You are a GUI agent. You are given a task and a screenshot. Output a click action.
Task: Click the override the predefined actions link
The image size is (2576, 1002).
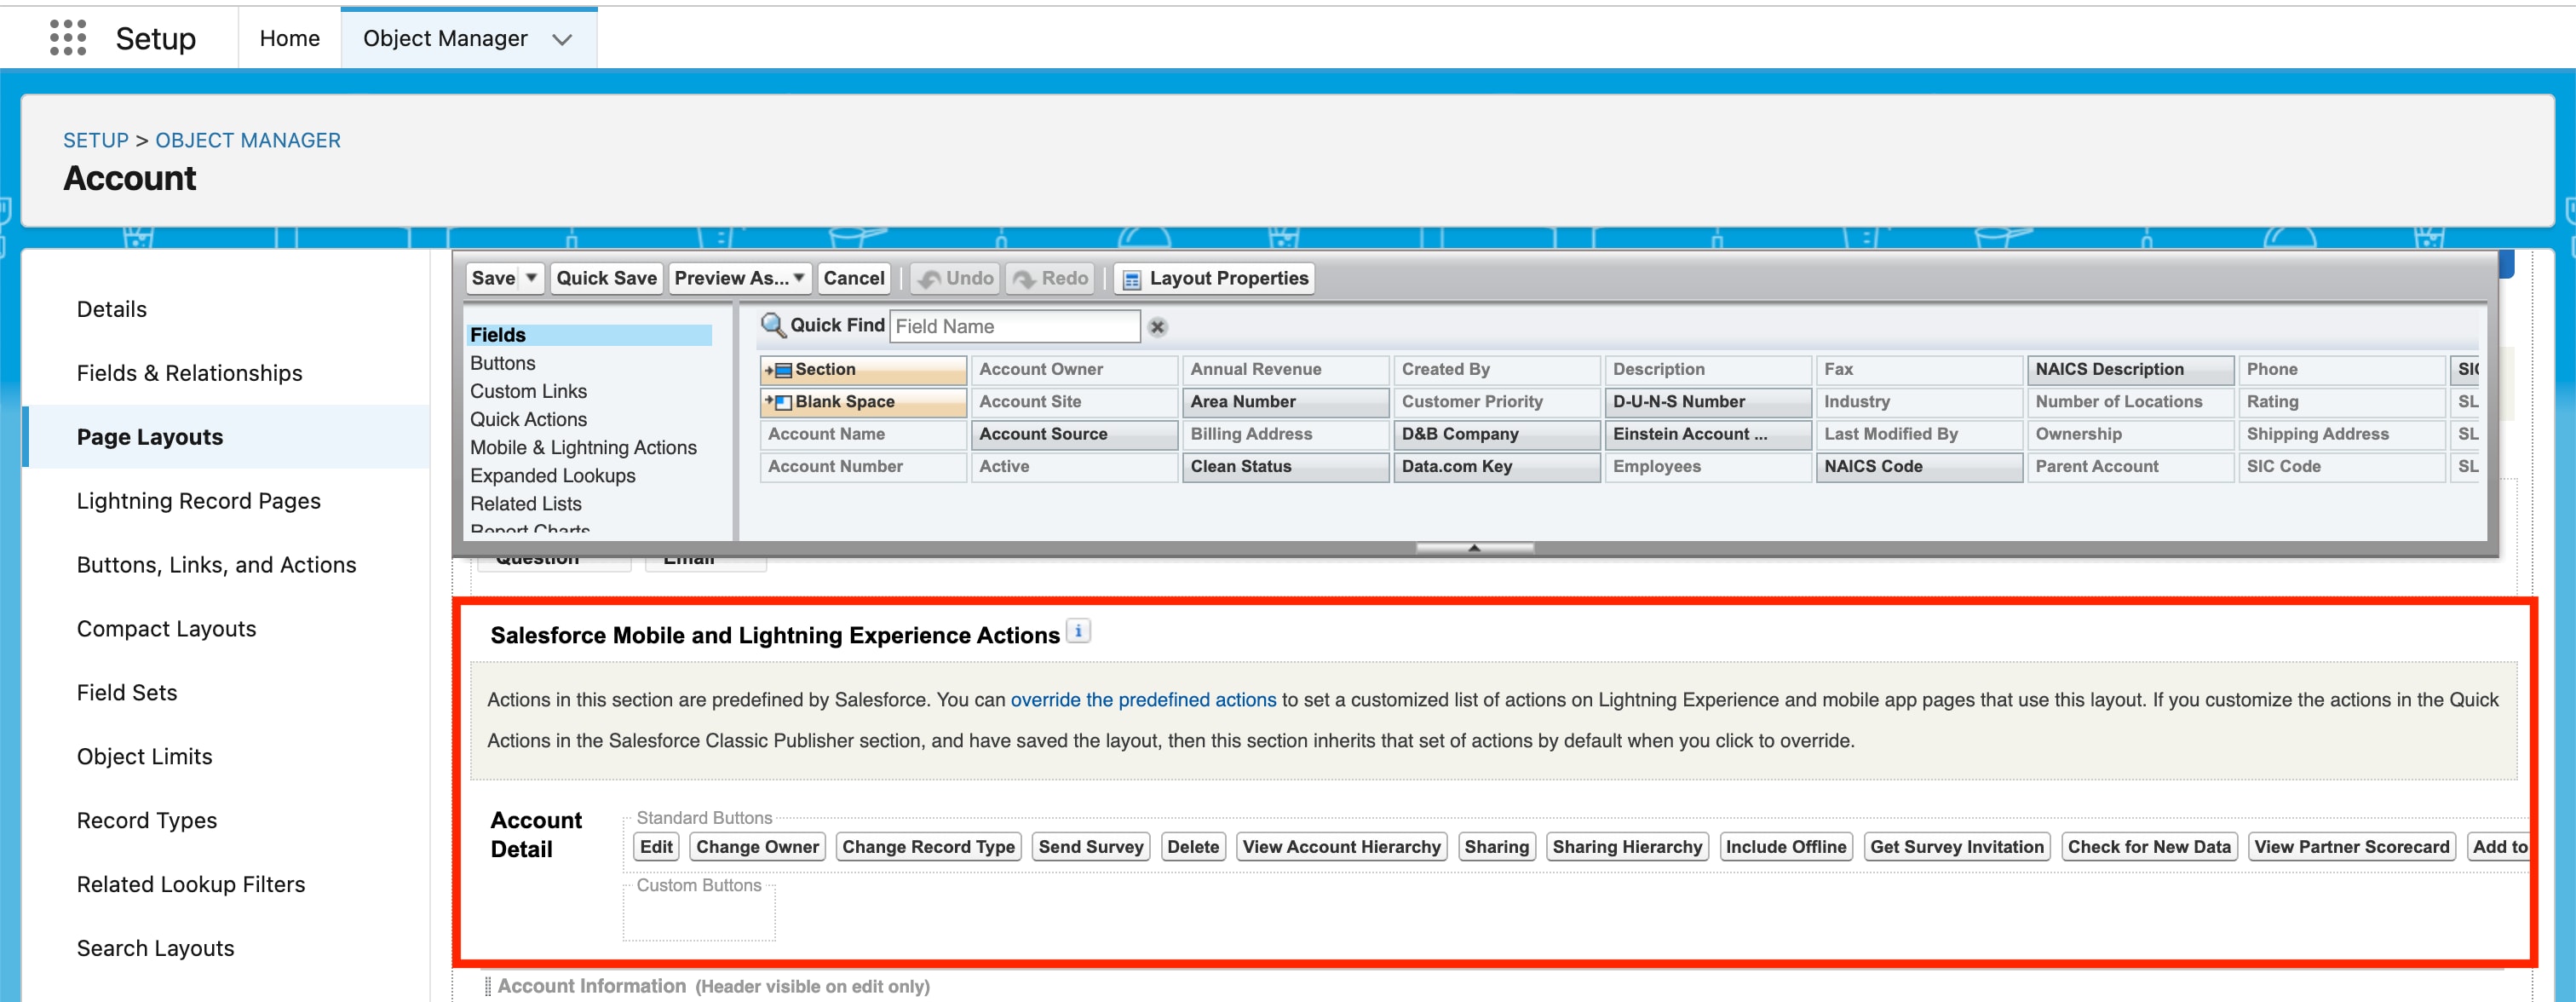coord(1143,700)
